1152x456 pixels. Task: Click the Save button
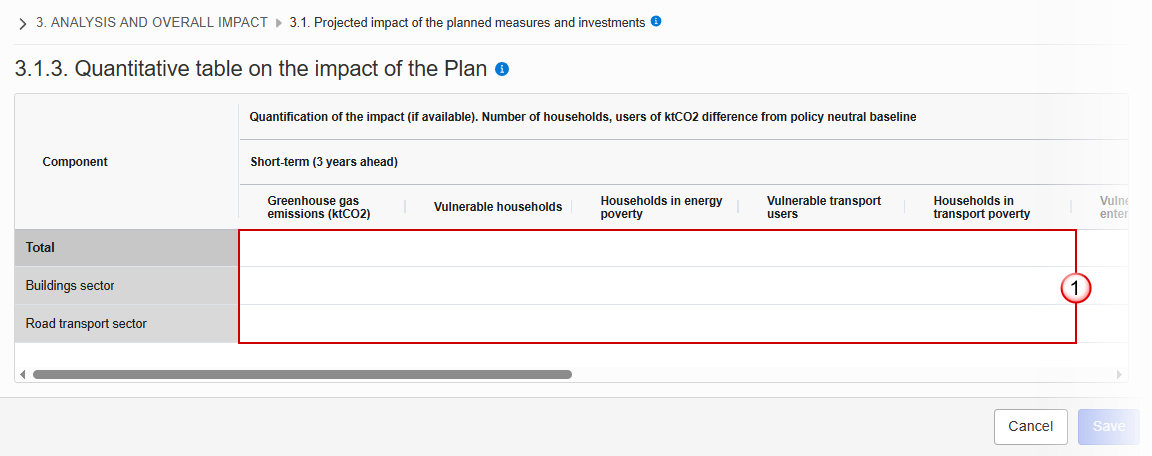click(x=1109, y=427)
